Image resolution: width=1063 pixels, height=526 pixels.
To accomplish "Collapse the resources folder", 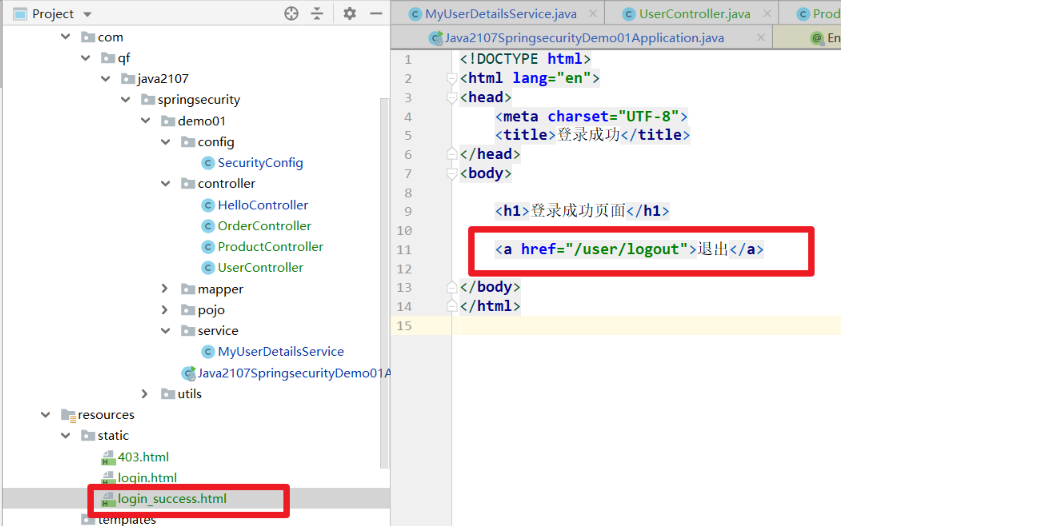I will click(45, 415).
